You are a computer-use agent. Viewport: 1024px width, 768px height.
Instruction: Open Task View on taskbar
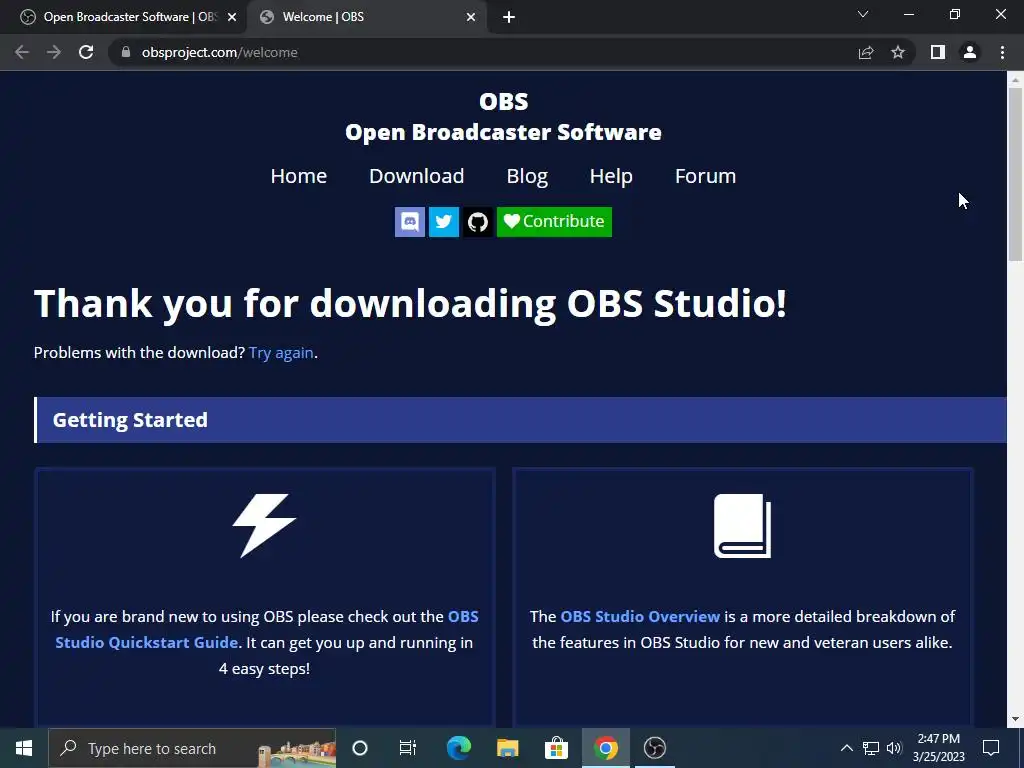(x=408, y=748)
